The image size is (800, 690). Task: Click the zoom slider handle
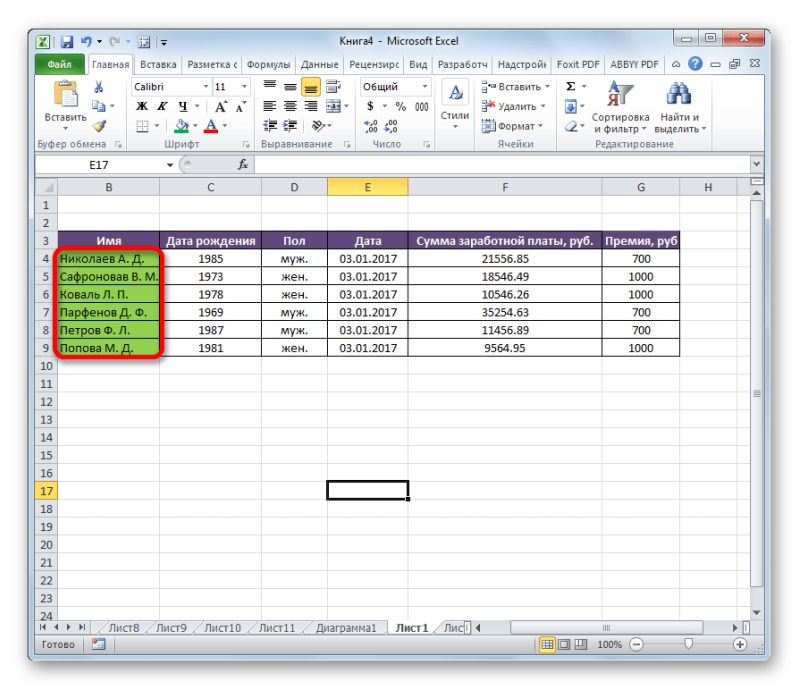(x=688, y=644)
